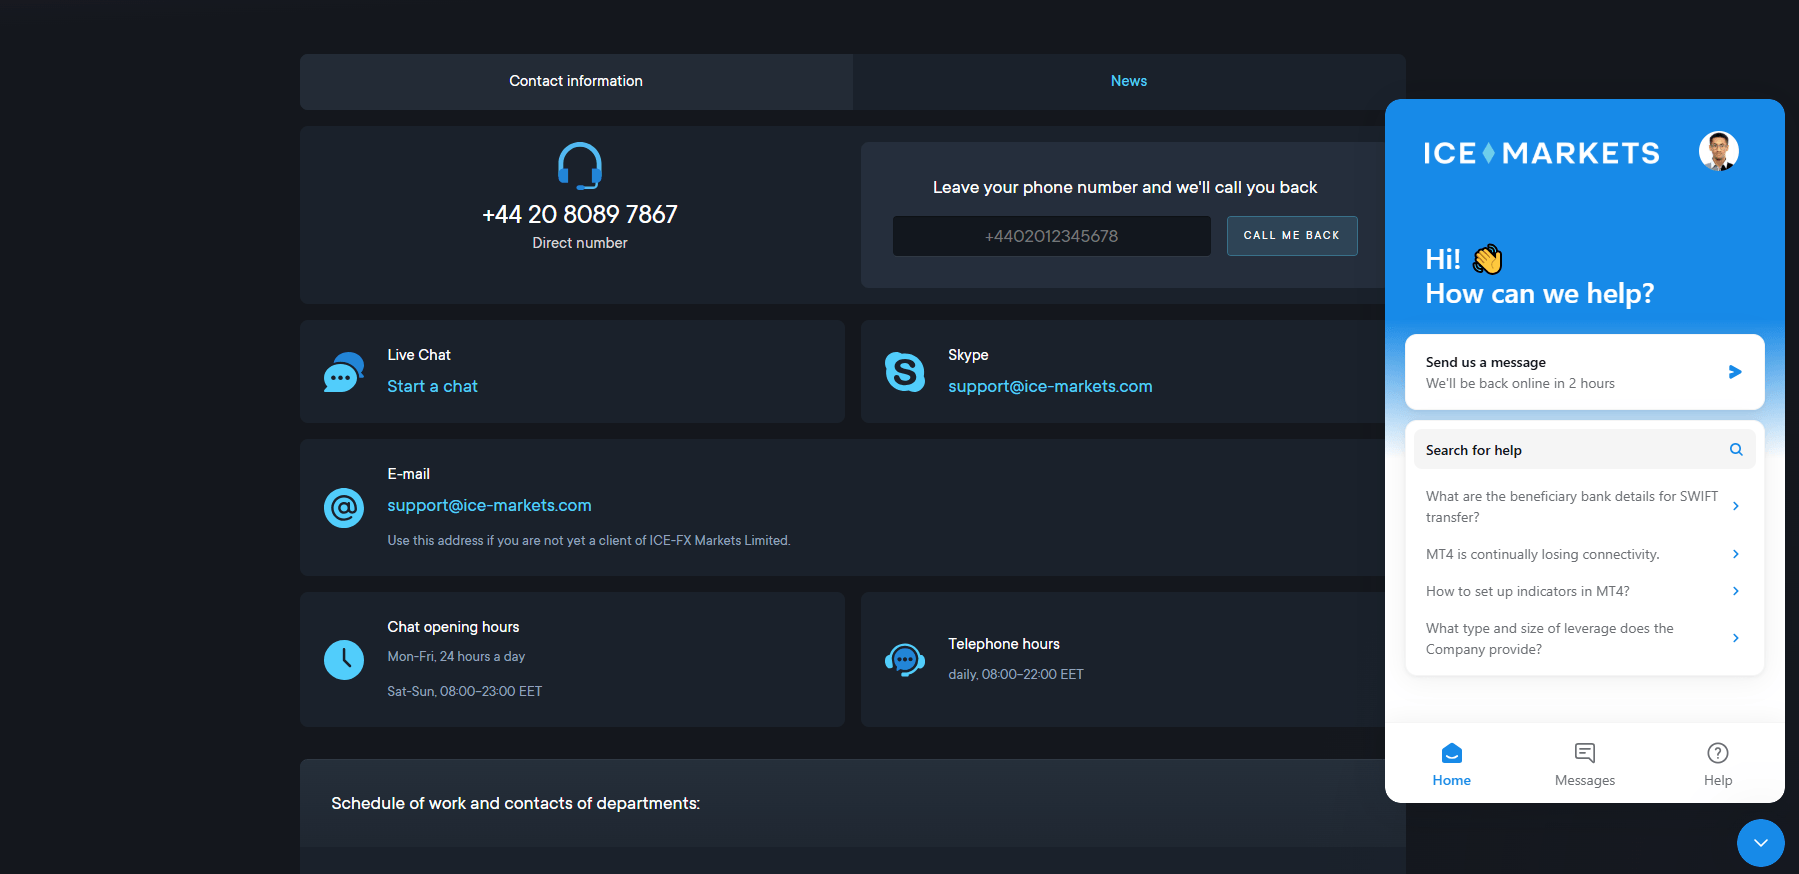Click the clock icon for chat opening hours
This screenshot has width=1799, height=874.
[x=344, y=660]
